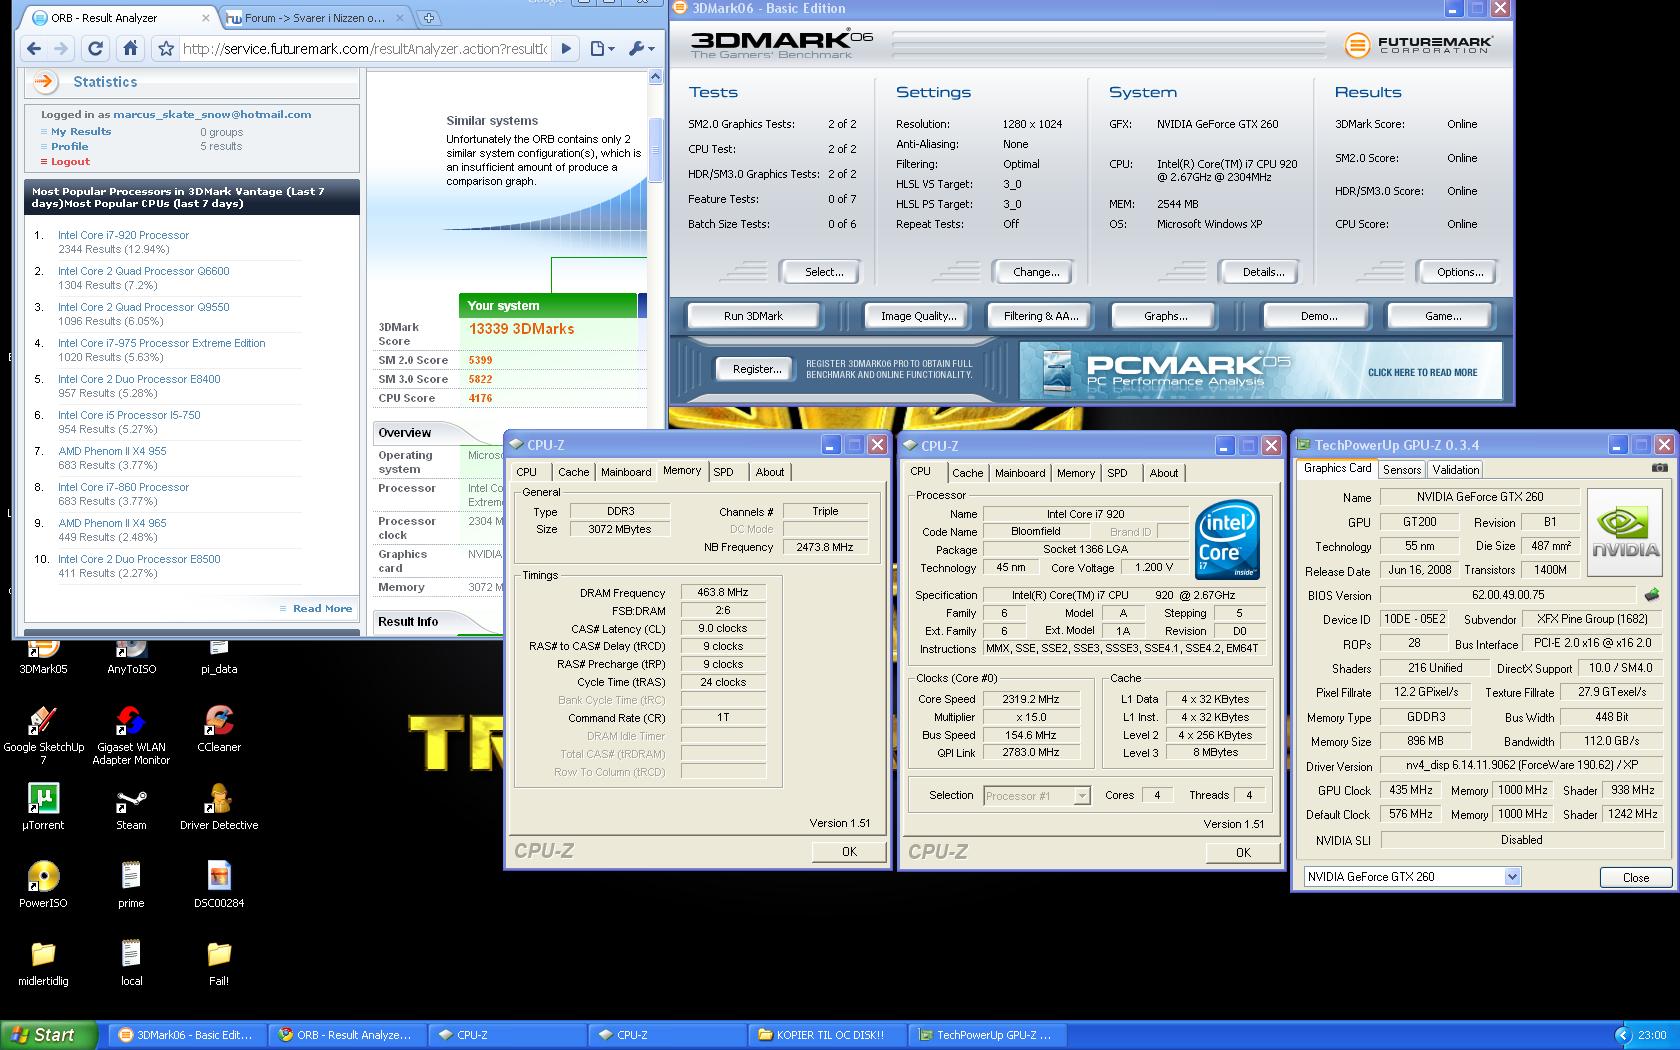The image size is (1680, 1050).
Task: Click the PCMark05 banner
Action: (x=1260, y=371)
